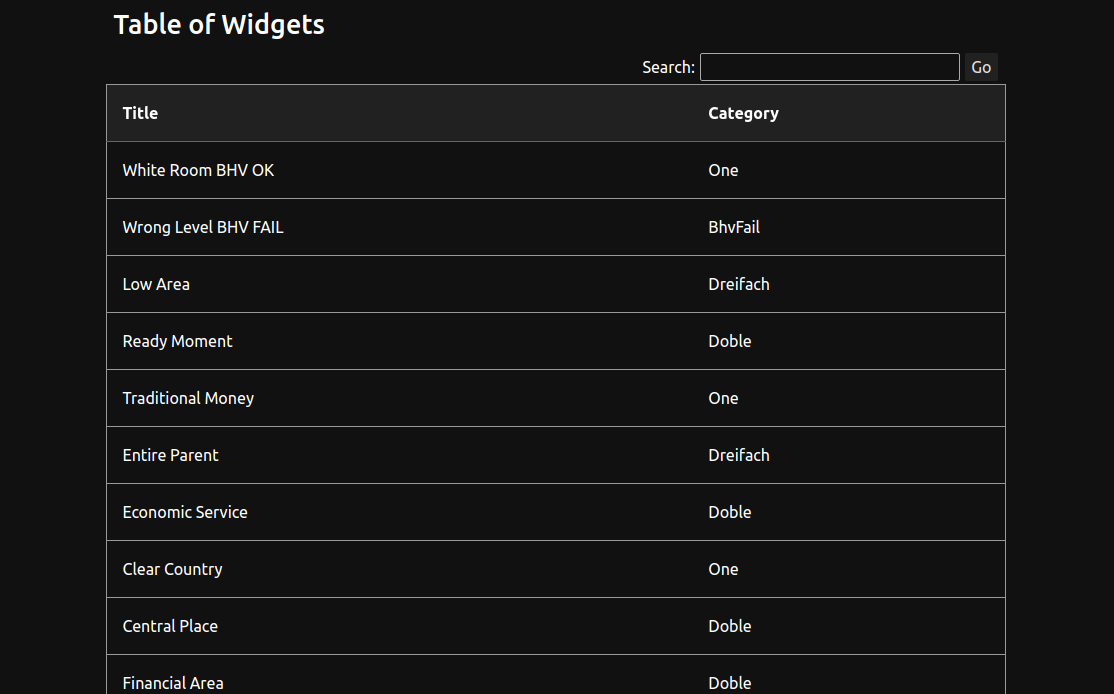Click the Ready Moment title
The height and width of the screenshot is (694, 1114).
[x=177, y=341]
